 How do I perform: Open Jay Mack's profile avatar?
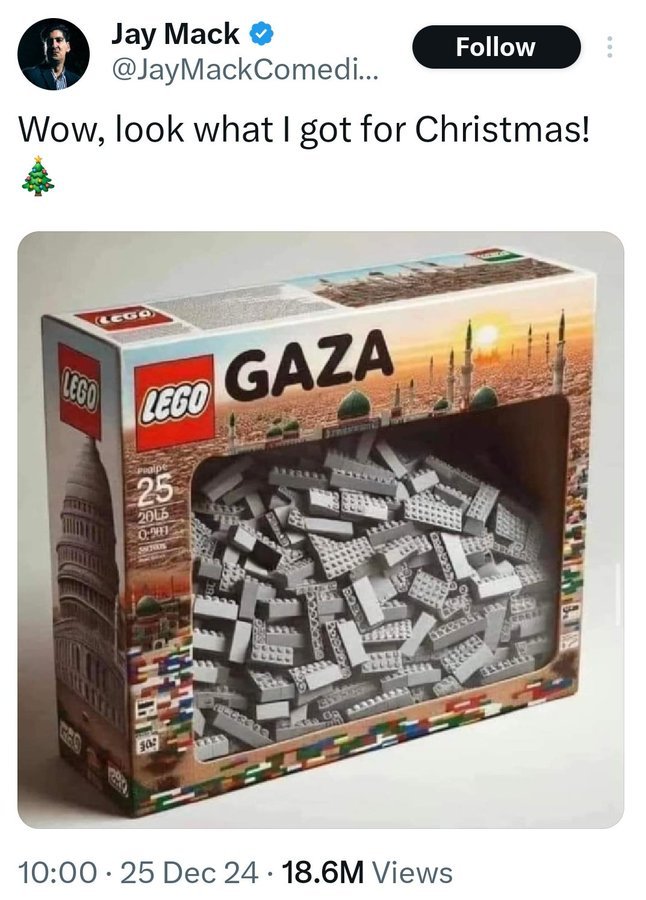(53, 54)
